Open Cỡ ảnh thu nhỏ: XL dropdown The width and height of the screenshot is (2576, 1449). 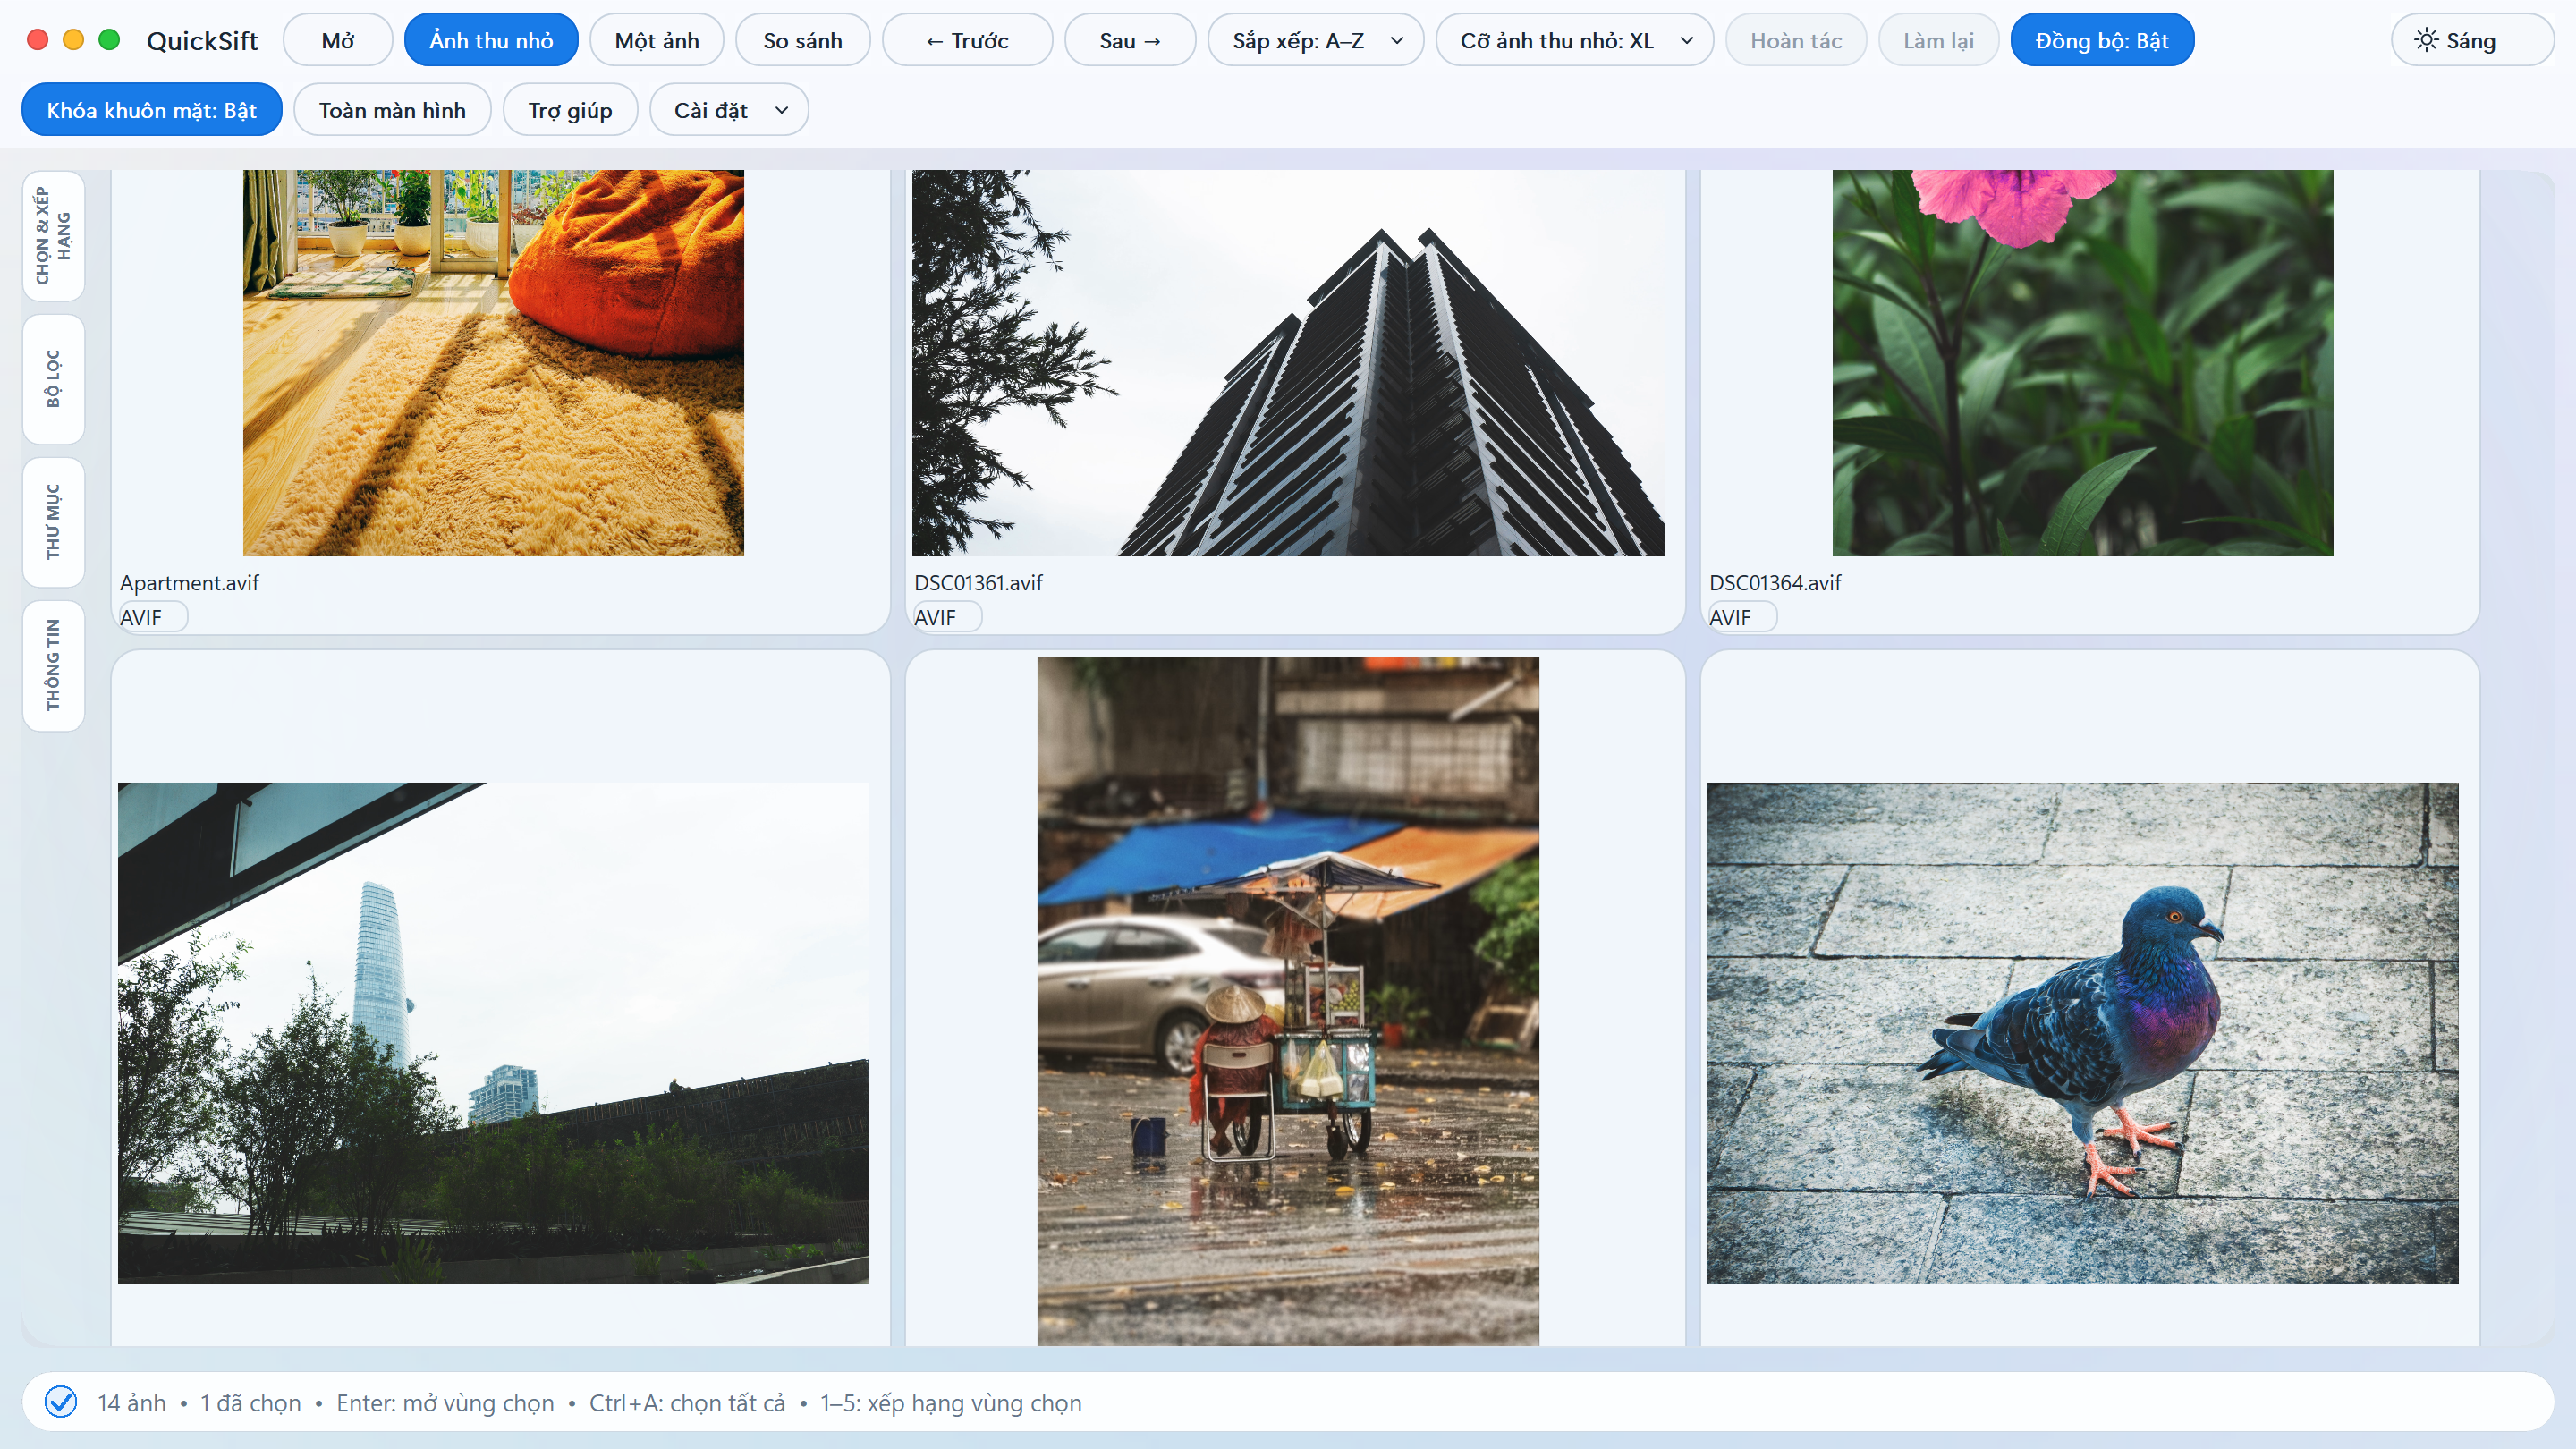point(1575,40)
